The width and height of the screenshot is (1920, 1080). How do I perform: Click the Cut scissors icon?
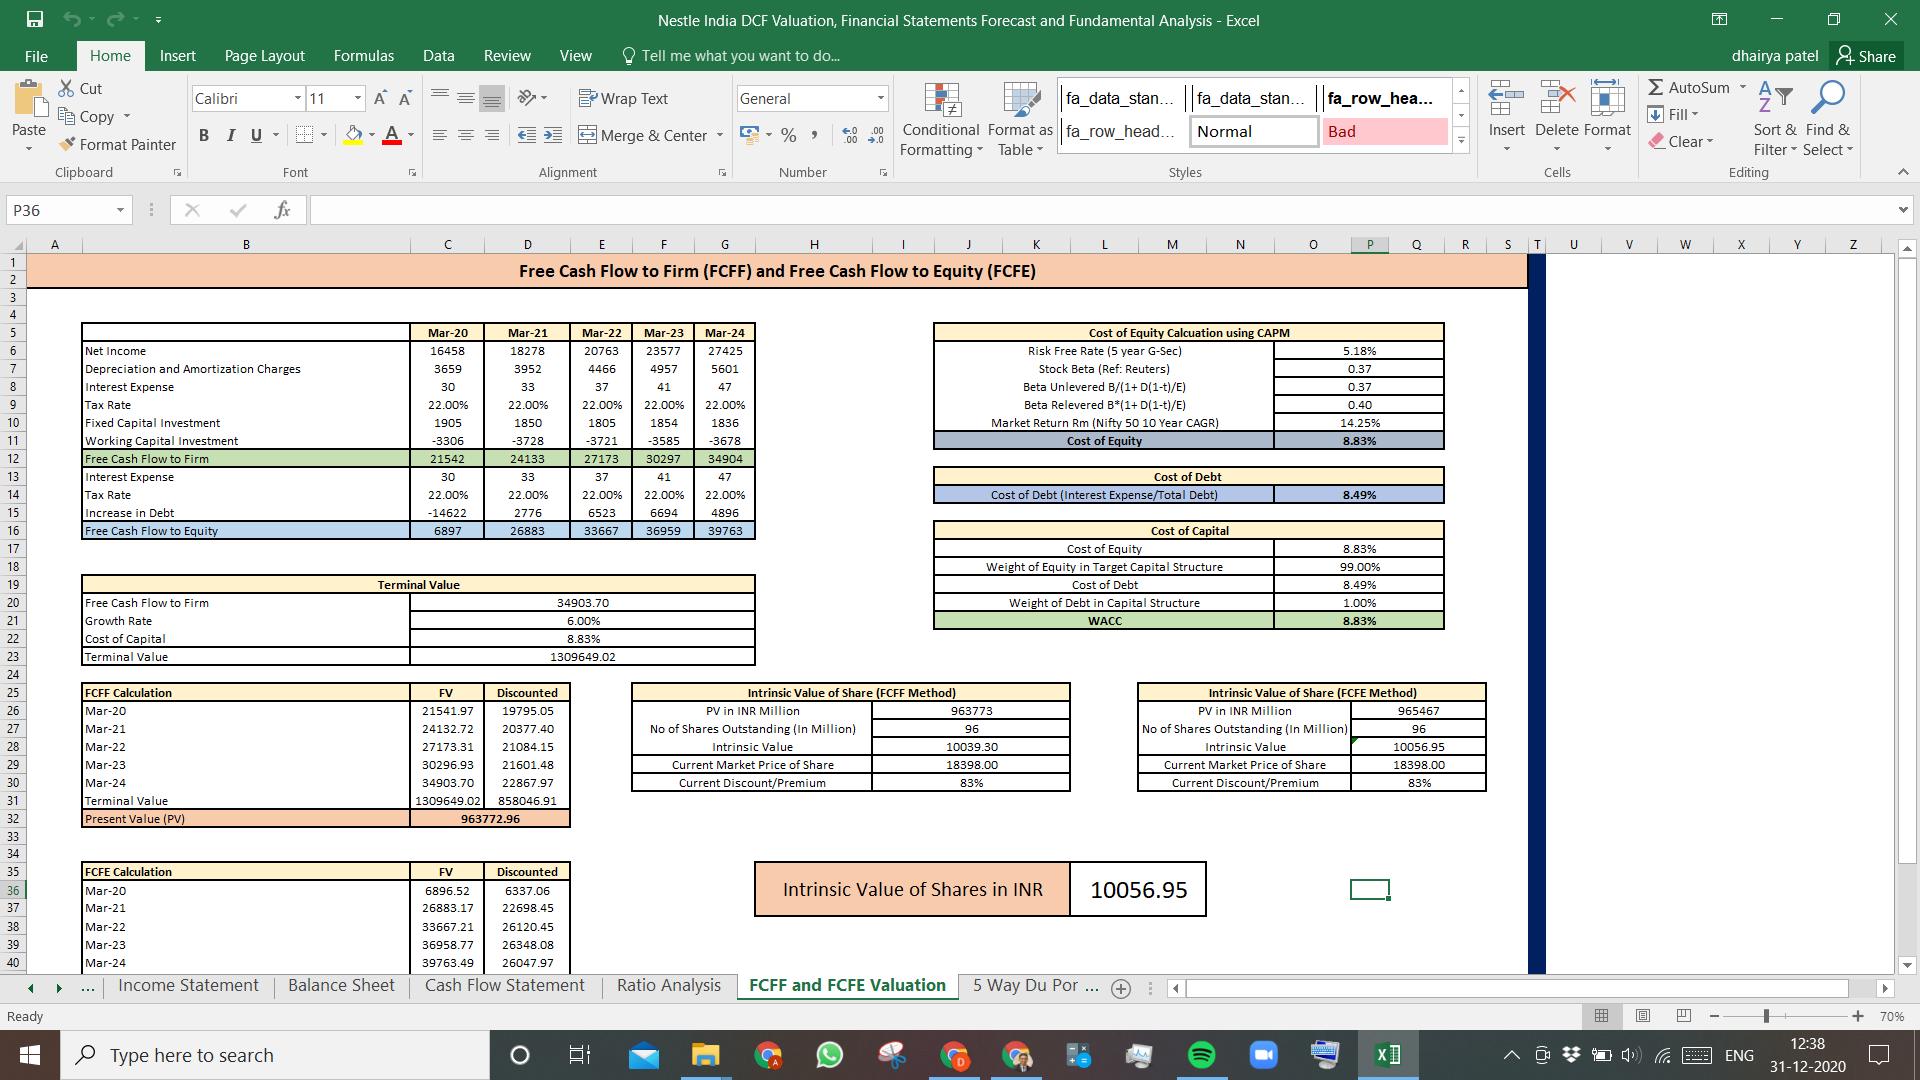coord(67,88)
